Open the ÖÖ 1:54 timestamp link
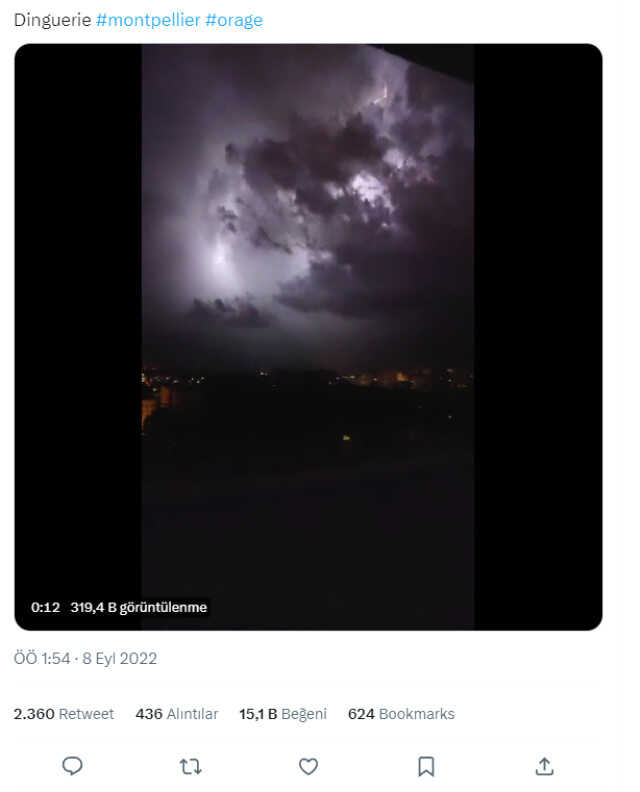This screenshot has width=640, height=792. click(x=41, y=659)
